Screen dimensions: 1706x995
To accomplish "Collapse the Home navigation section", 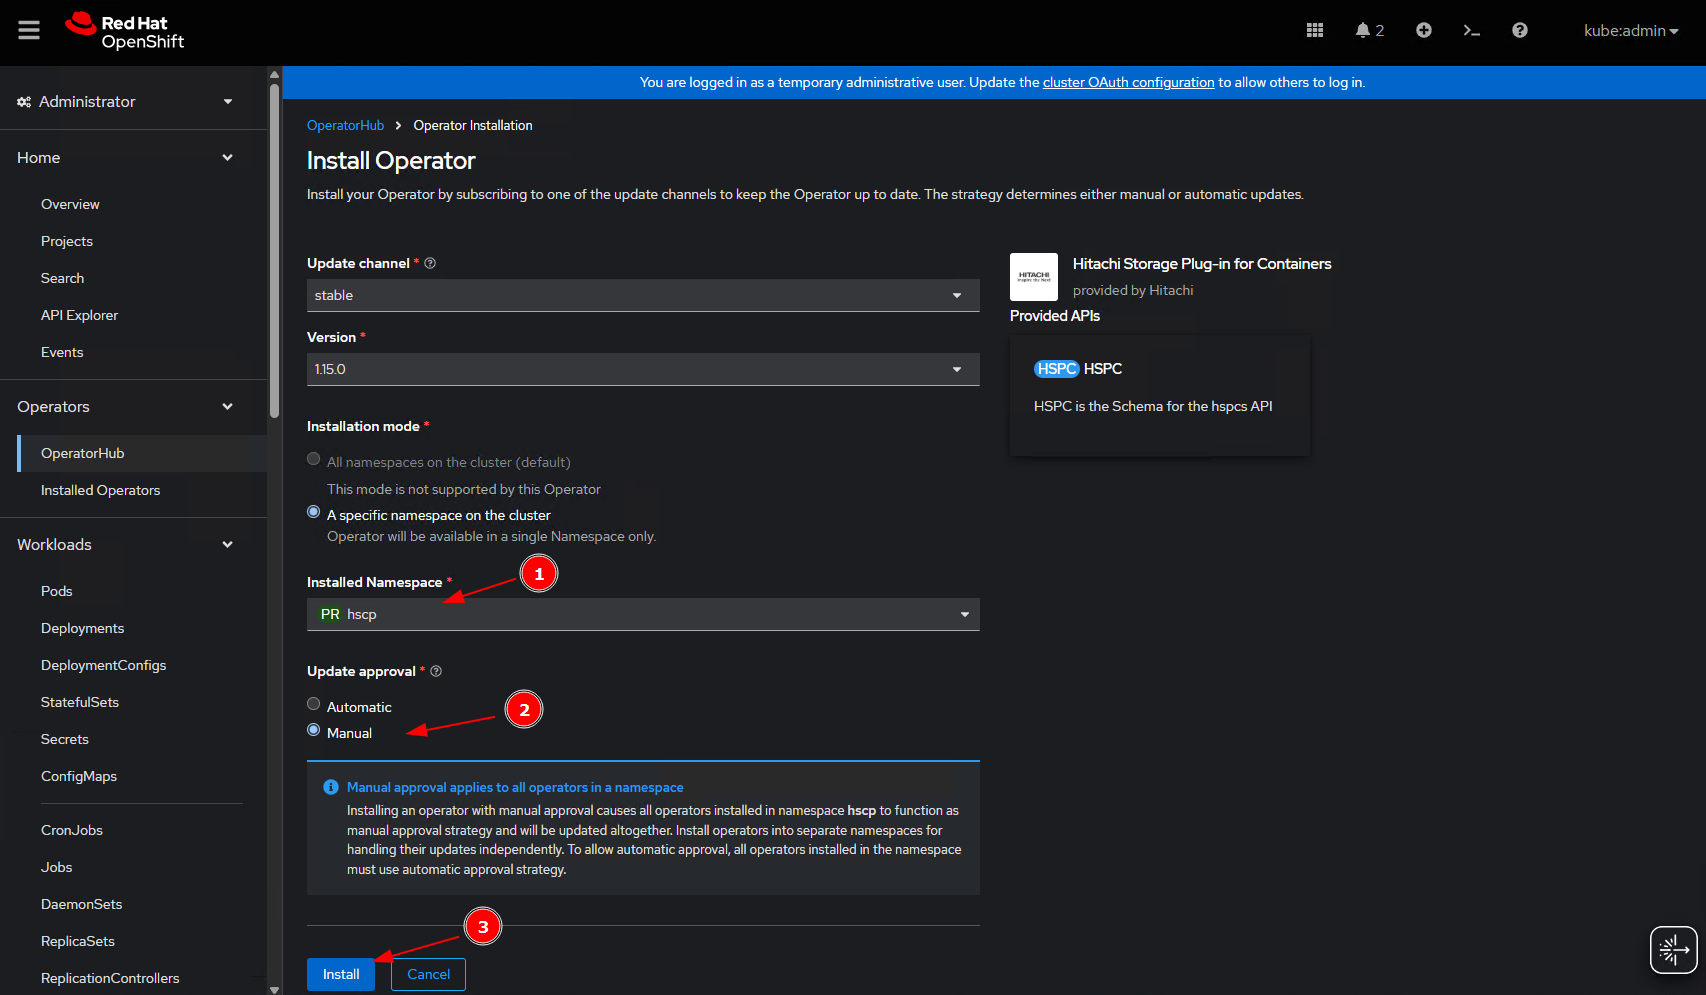I will [x=134, y=158].
